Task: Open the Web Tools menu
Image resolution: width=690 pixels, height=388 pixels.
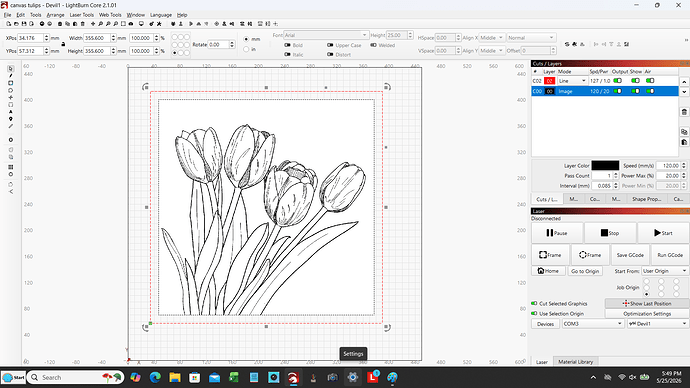Action: tap(110, 15)
